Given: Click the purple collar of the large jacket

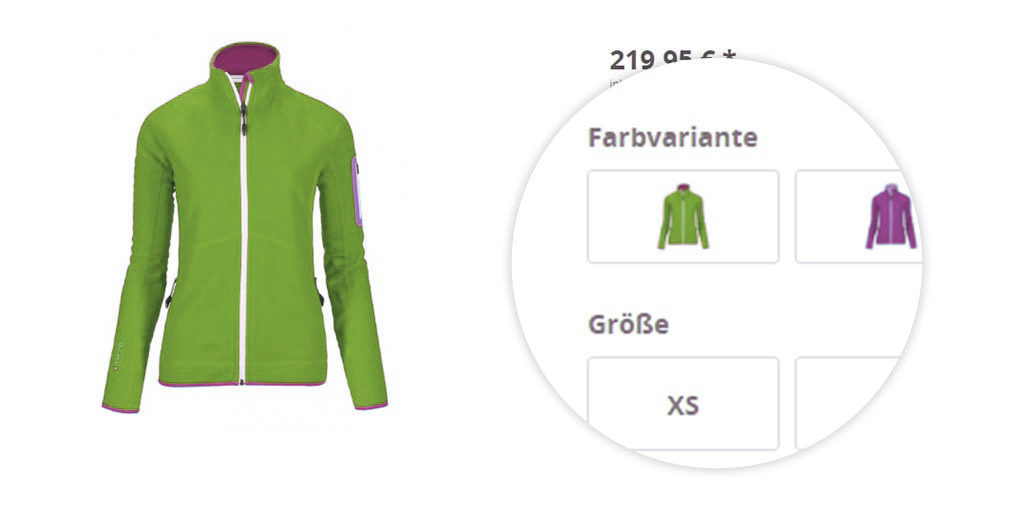Looking at the screenshot, I should (246, 59).
